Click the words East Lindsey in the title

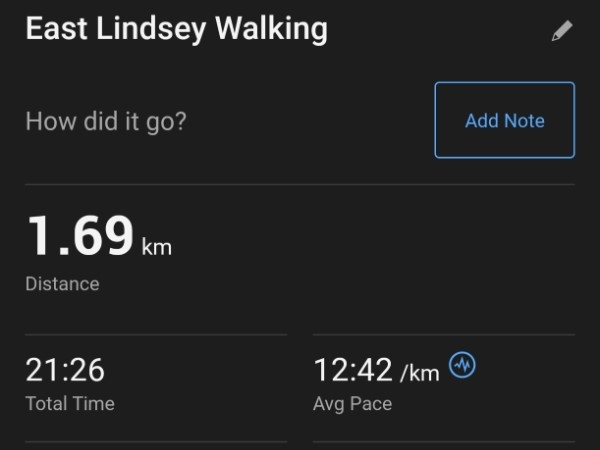point(116,29)
